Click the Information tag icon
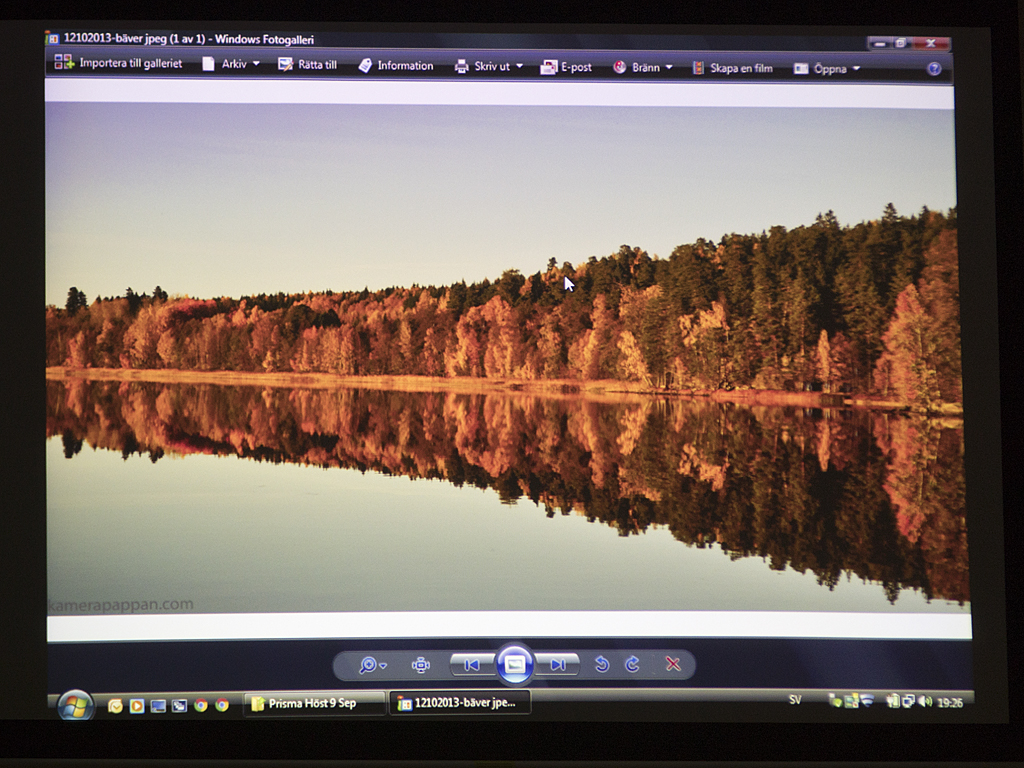The image size is (1024, 768). coord(365,65)
